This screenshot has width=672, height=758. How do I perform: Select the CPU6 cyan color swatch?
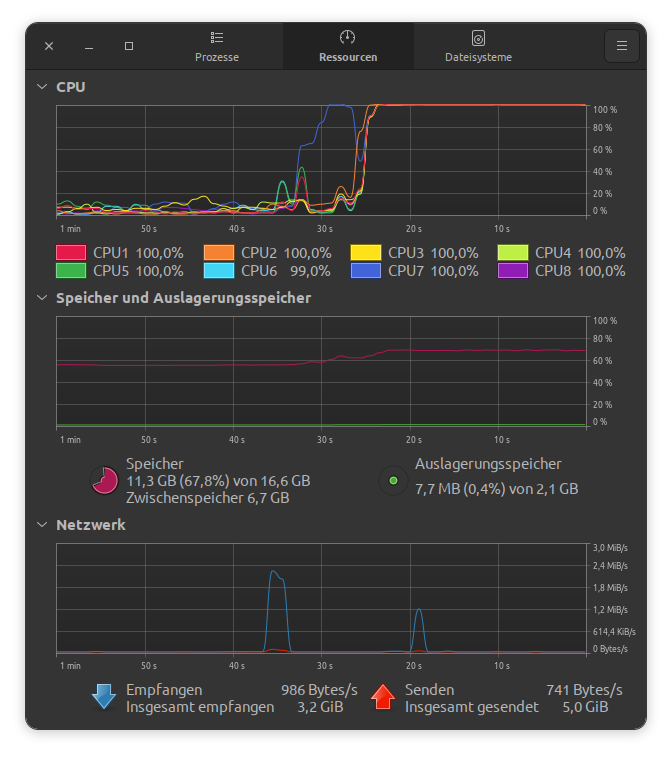218,270
